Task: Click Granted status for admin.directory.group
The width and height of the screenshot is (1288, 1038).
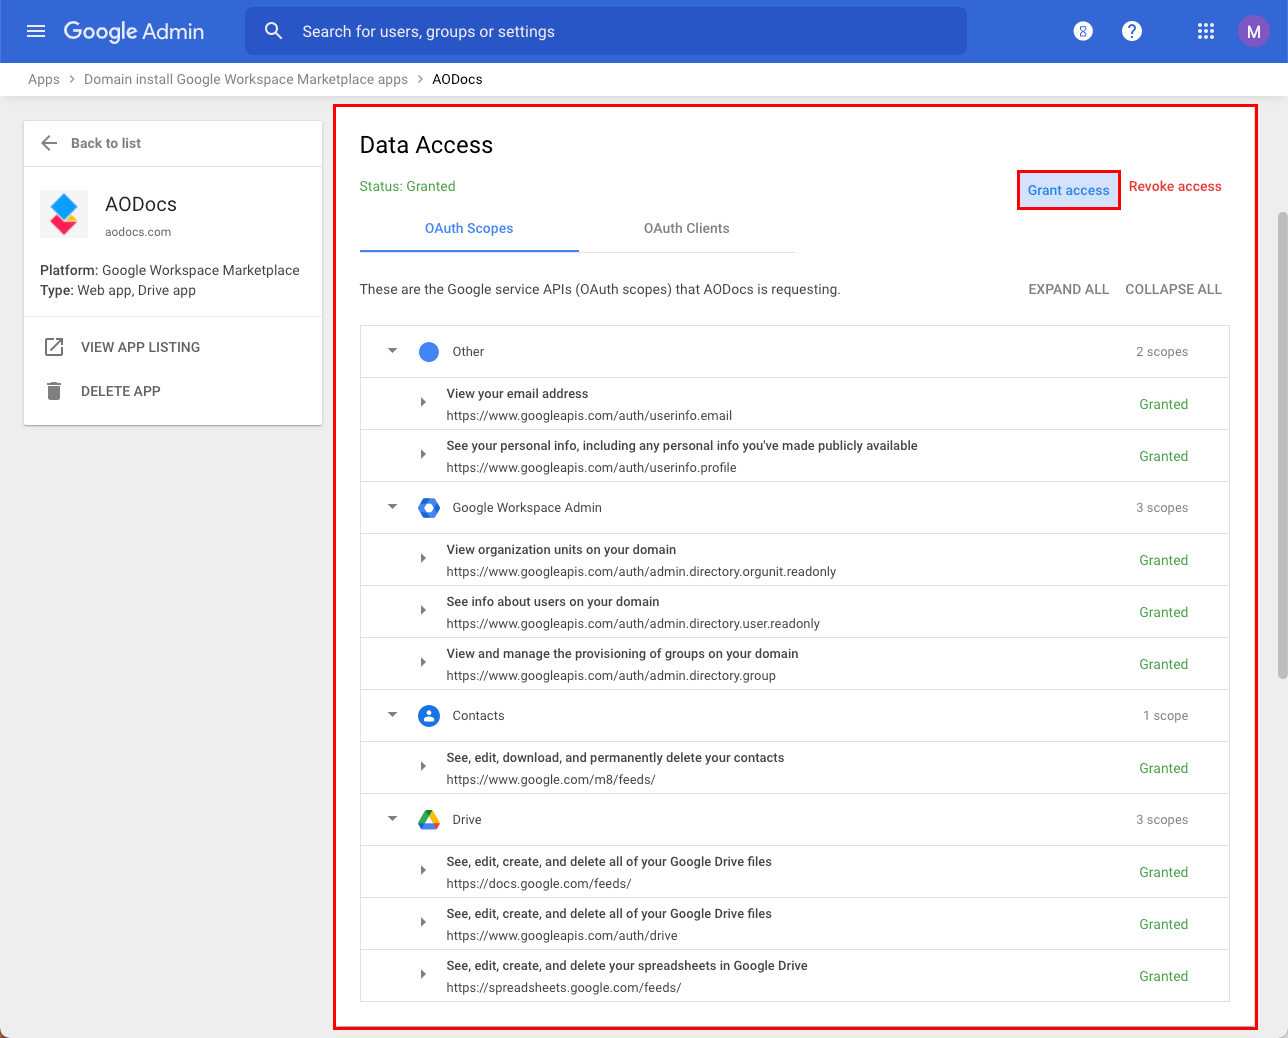Action: point(1163,664)
